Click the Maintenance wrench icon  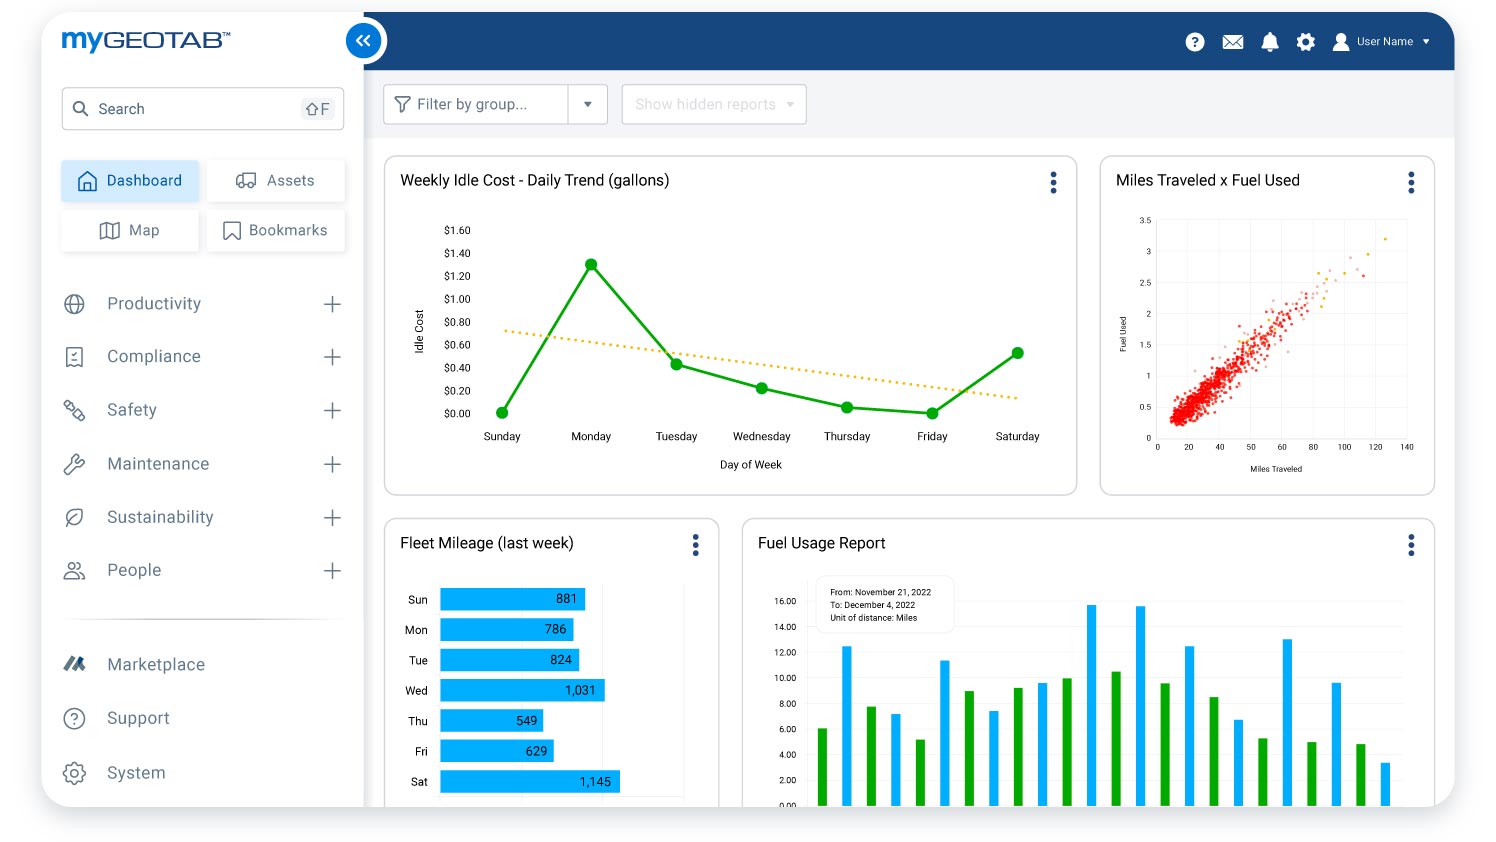click(x=74, y=463)
